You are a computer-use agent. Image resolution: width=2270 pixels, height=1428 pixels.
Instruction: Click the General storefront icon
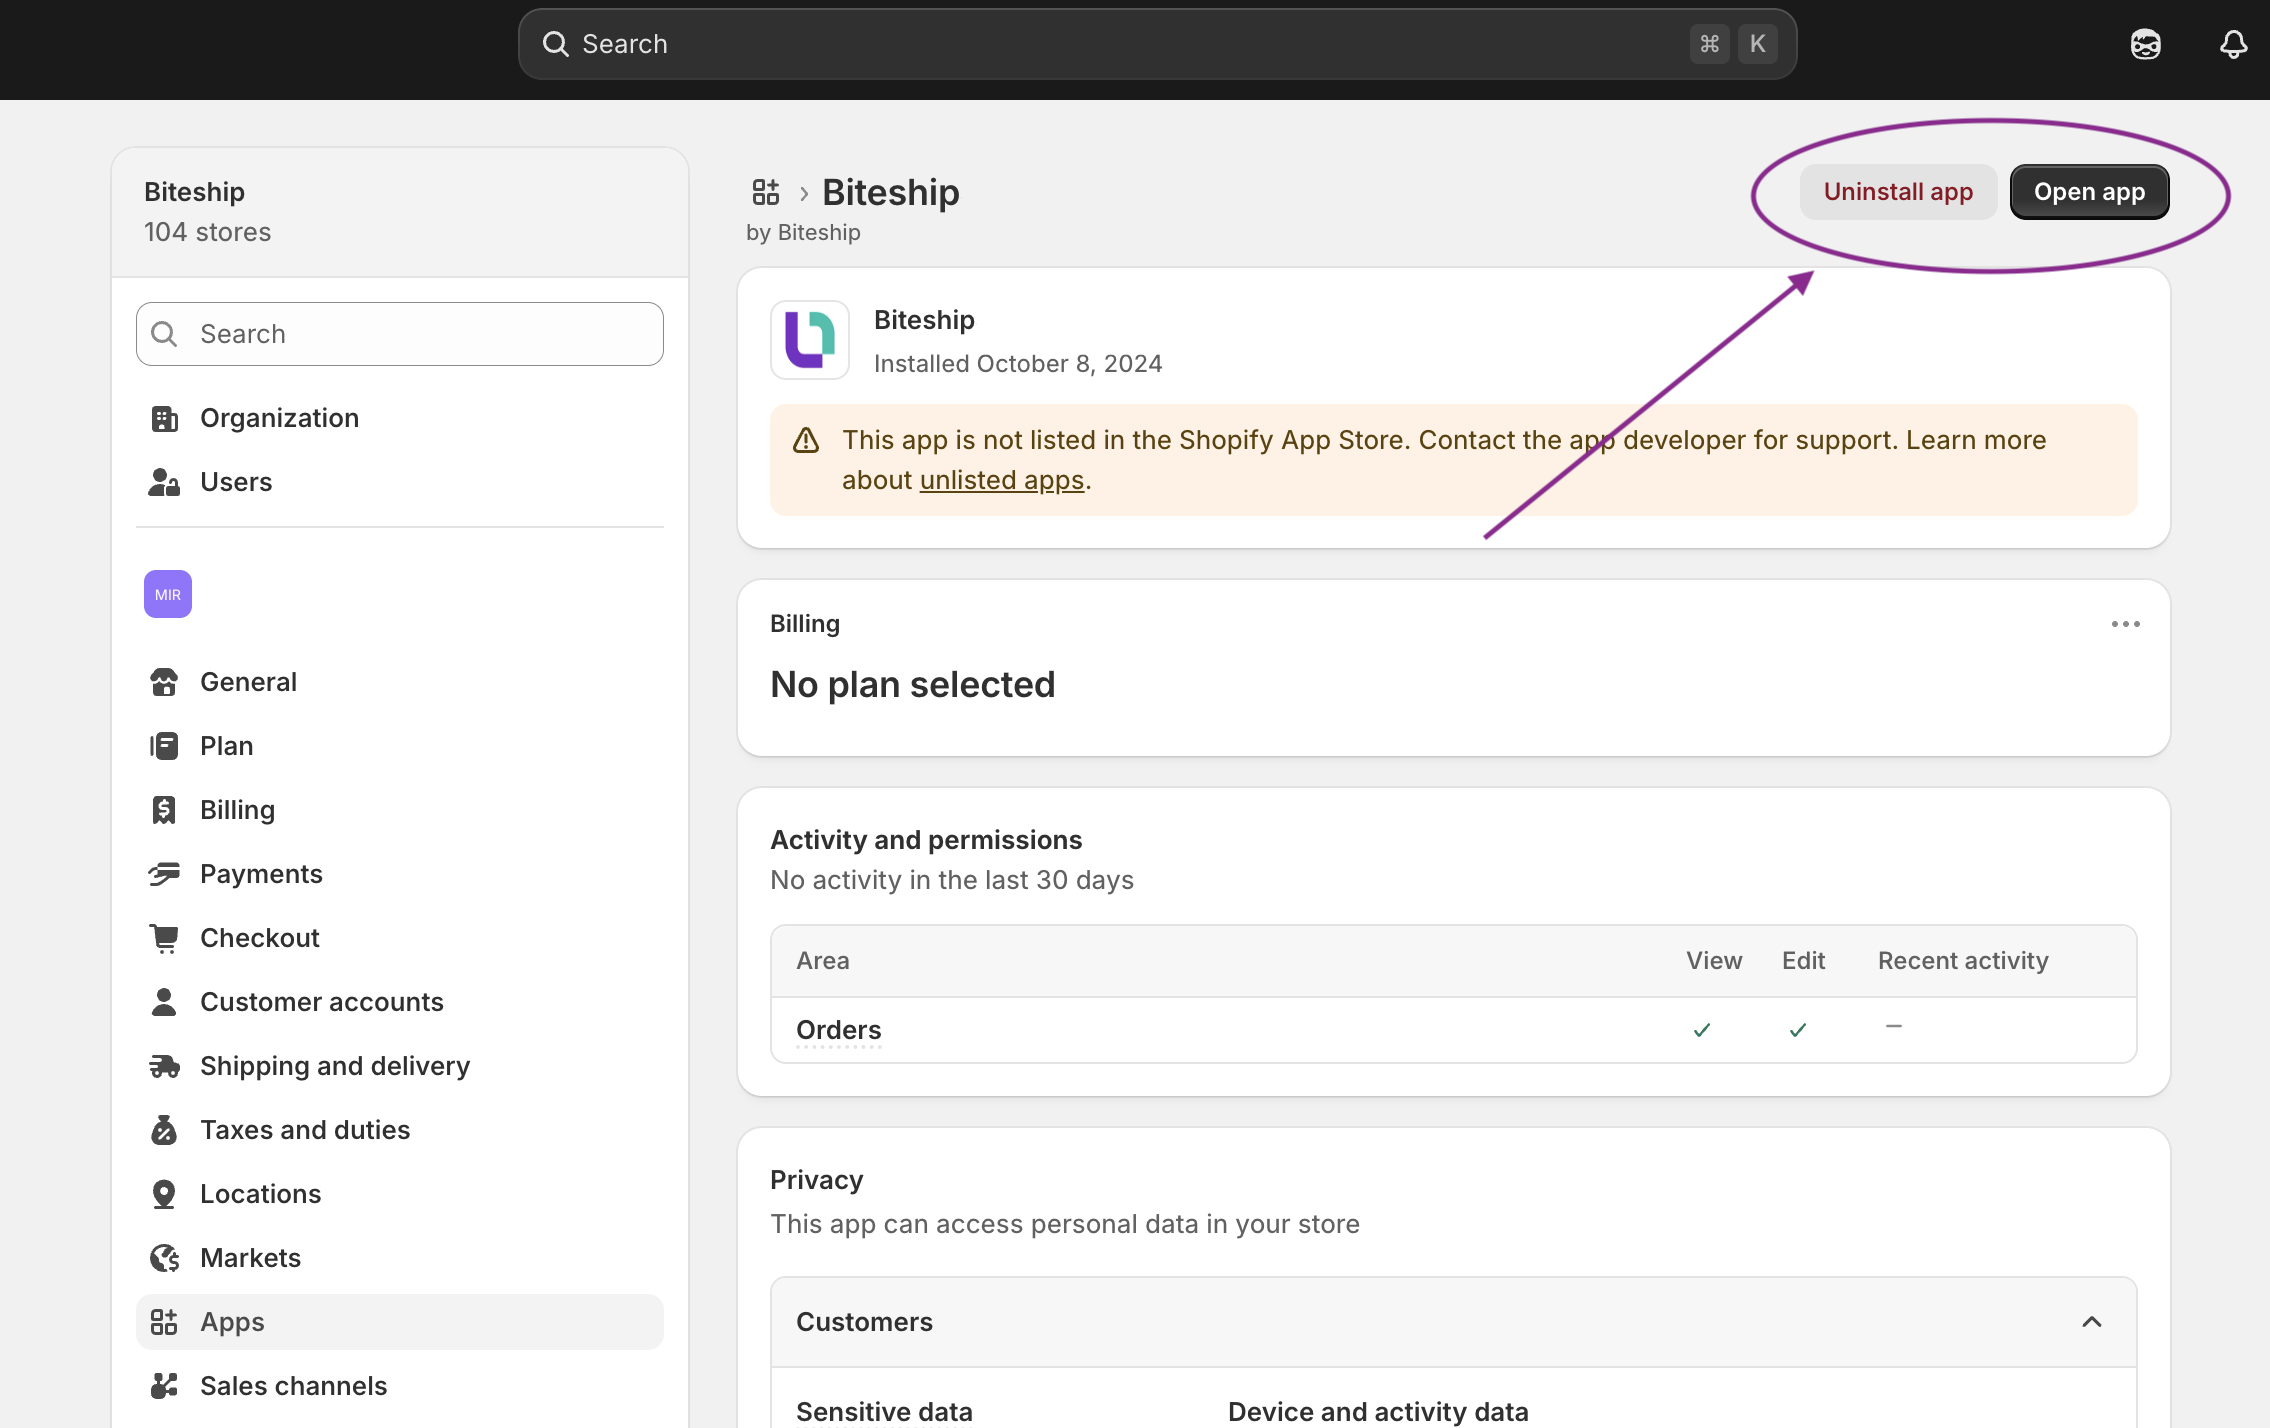(x=164, y=682)
